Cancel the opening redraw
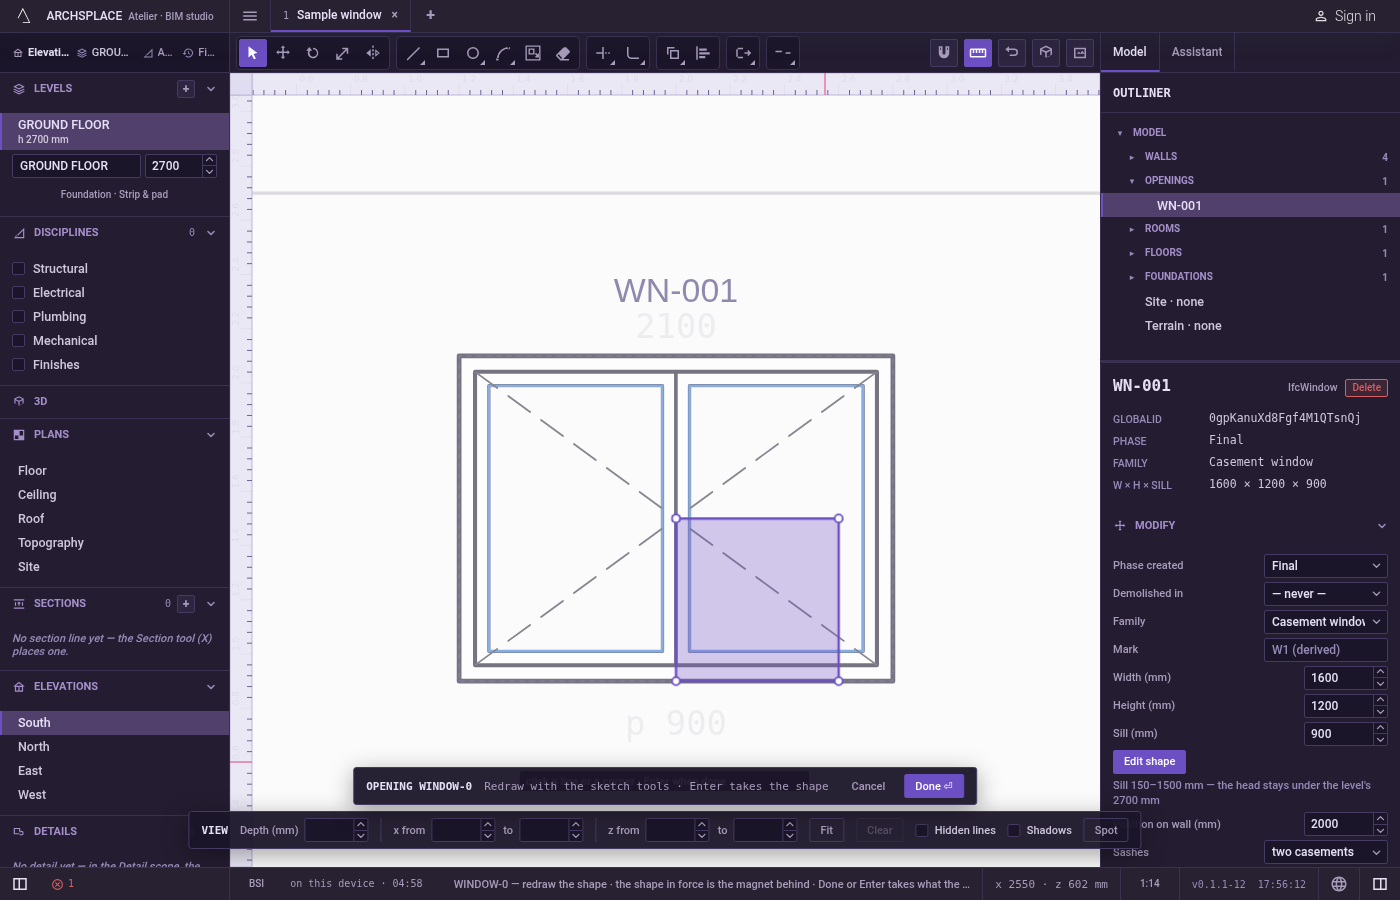 868,786
